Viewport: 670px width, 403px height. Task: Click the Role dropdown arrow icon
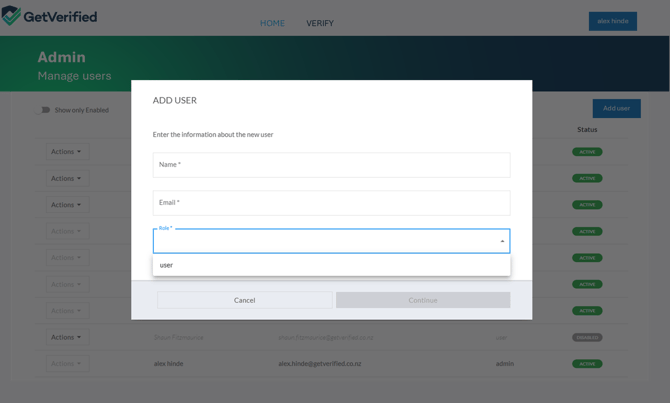(x=502, y=241)
